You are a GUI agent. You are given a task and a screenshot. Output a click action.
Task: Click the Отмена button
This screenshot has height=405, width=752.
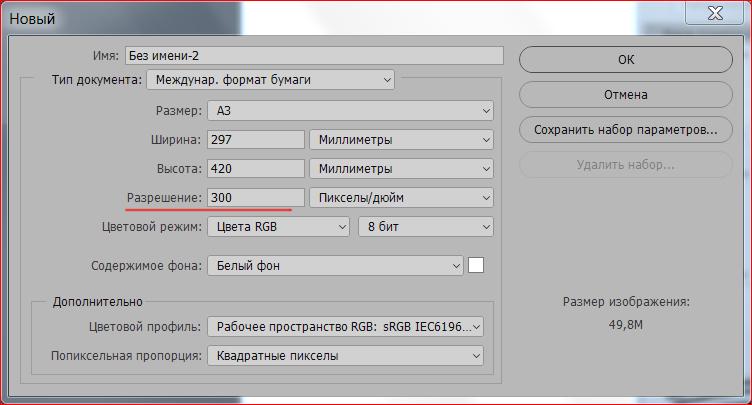(626, 95)
